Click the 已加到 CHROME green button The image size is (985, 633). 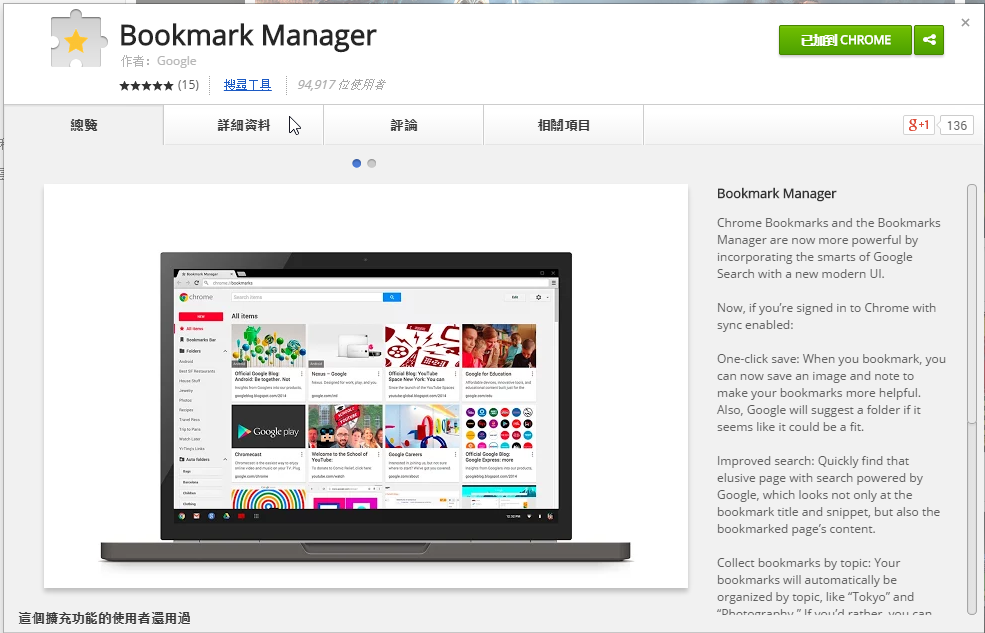pos(845,40)
